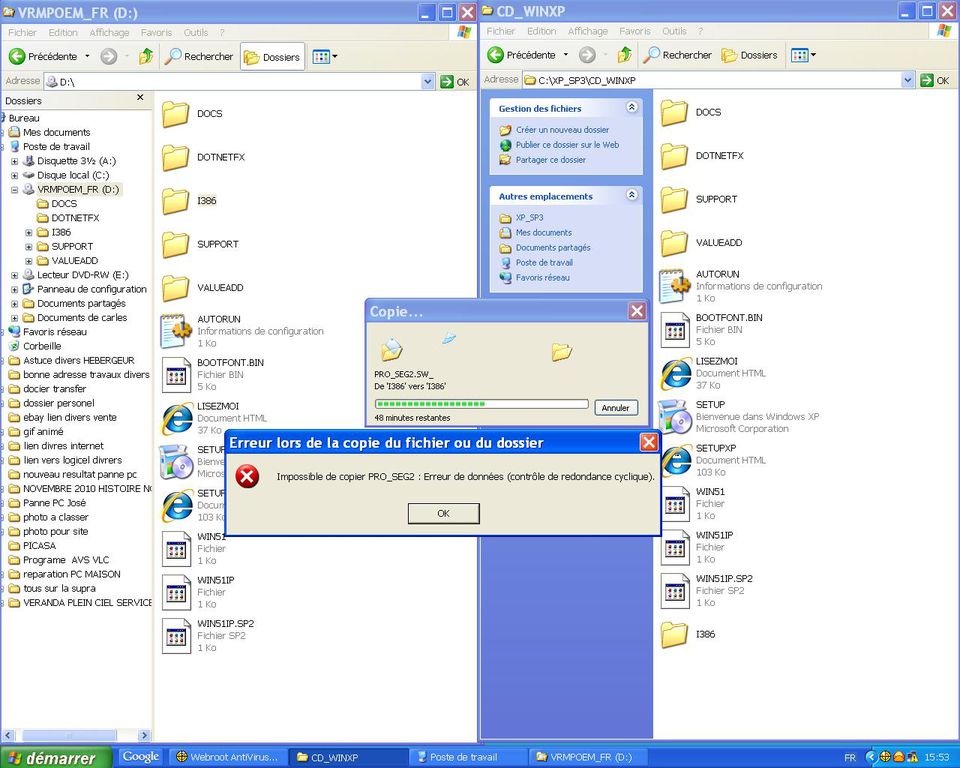Screen dimensions: 960x768
Task: Collapse the Gestion des fichiers panel chevron
Action: (x=631, y=107)
